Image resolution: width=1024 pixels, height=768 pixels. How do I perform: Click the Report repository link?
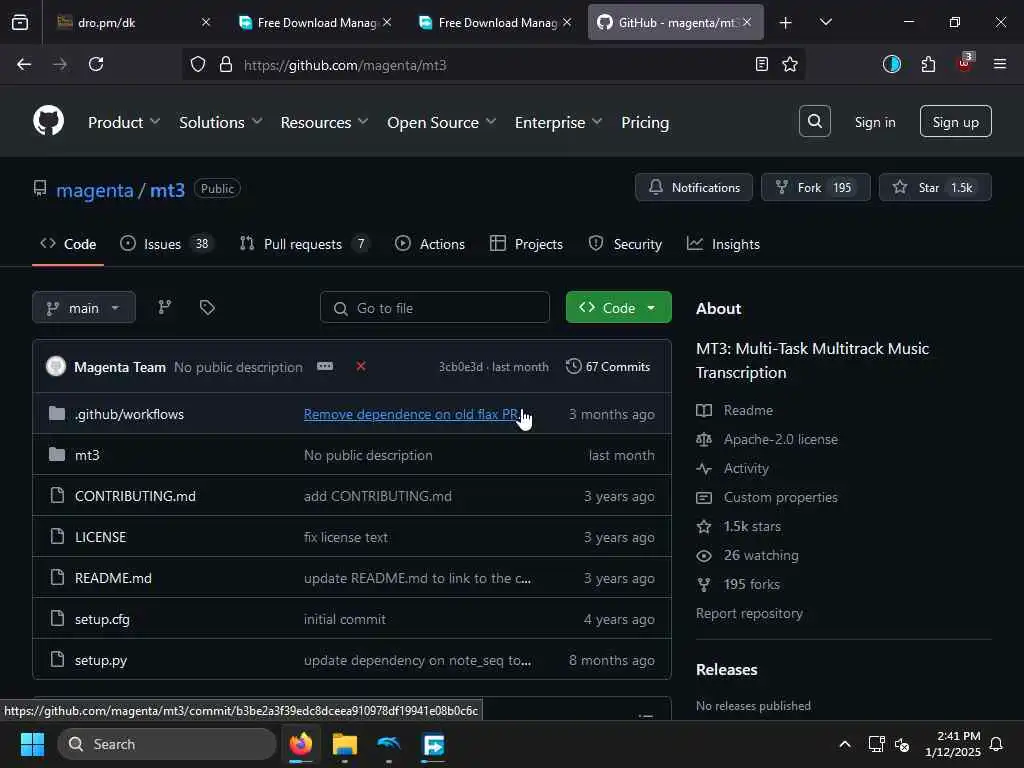[749, 613]
